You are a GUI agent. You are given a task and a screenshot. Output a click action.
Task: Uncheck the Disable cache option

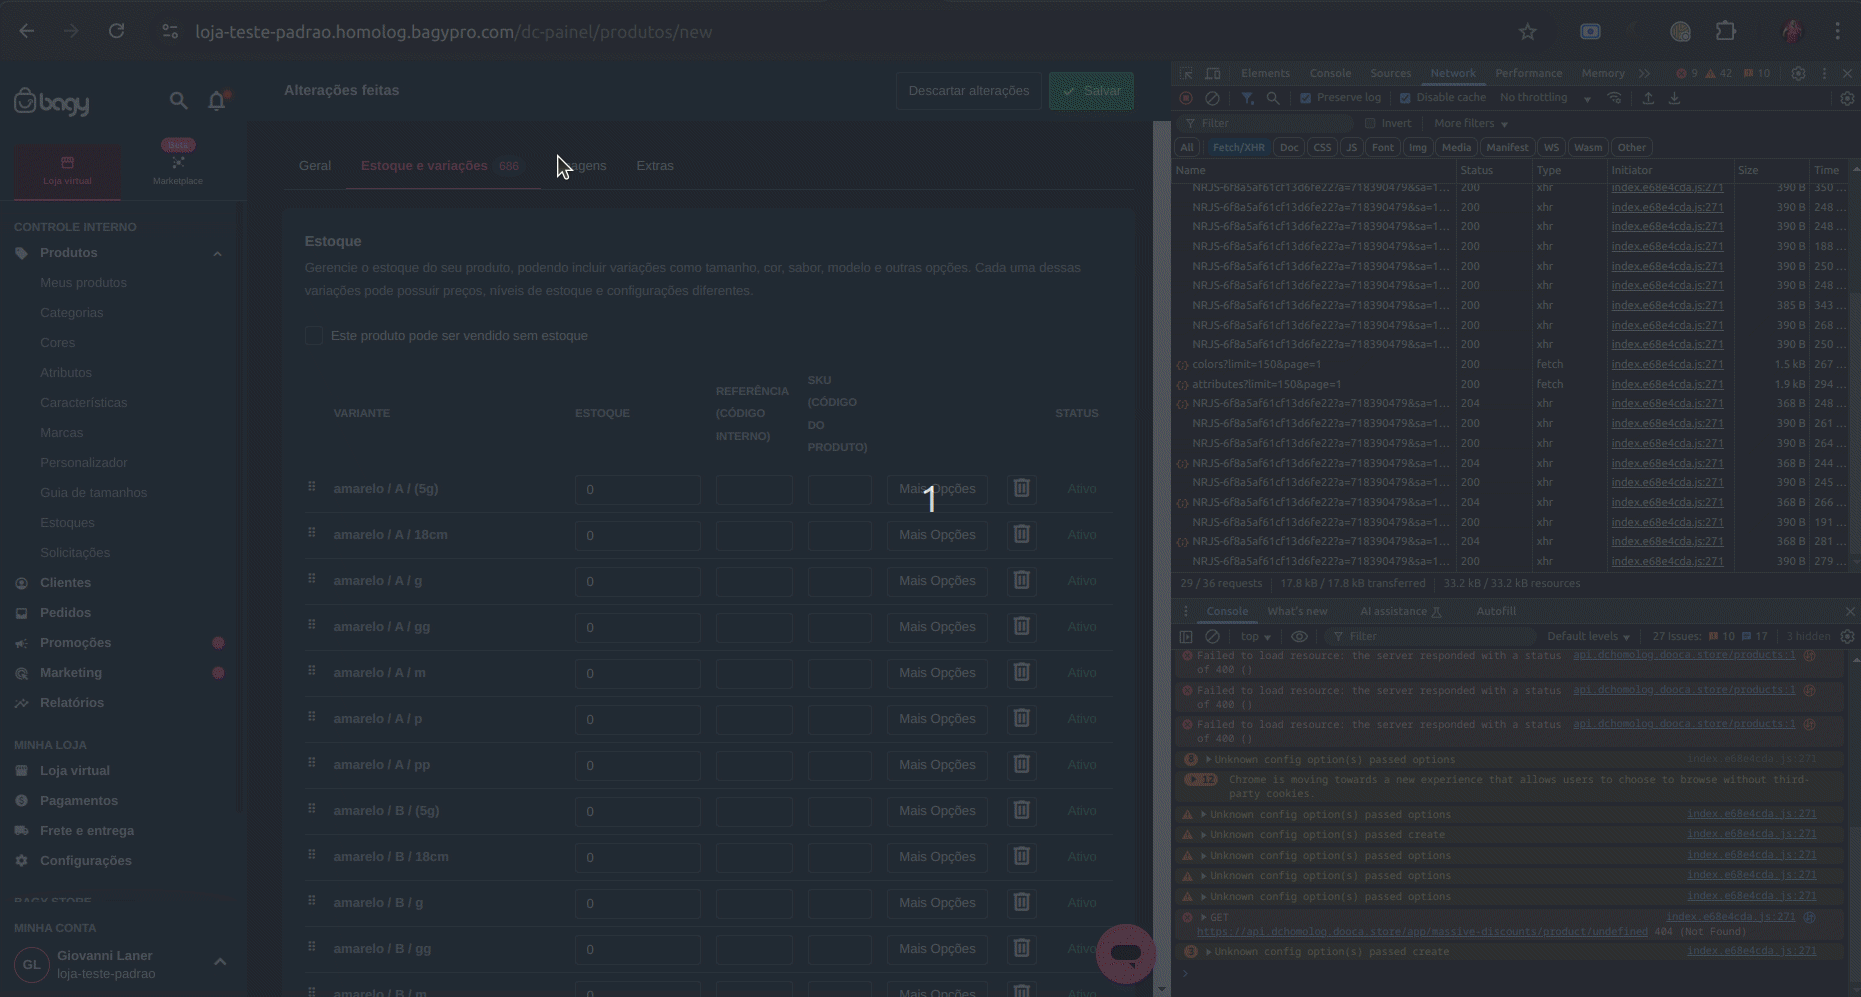(1405, 98)
